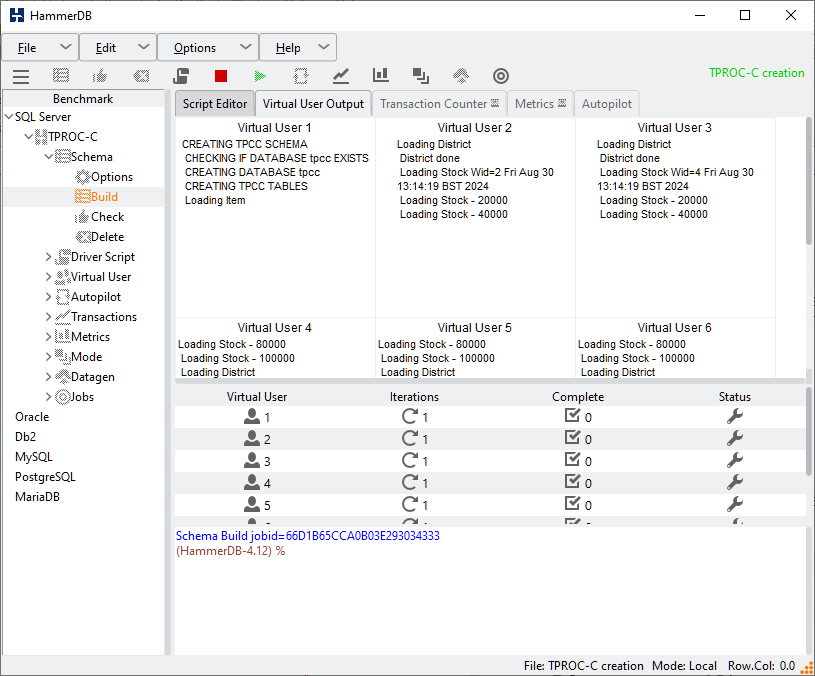Click the Schema Build jobid text
The width and height of the screenshot is (815, 676).
308,536
